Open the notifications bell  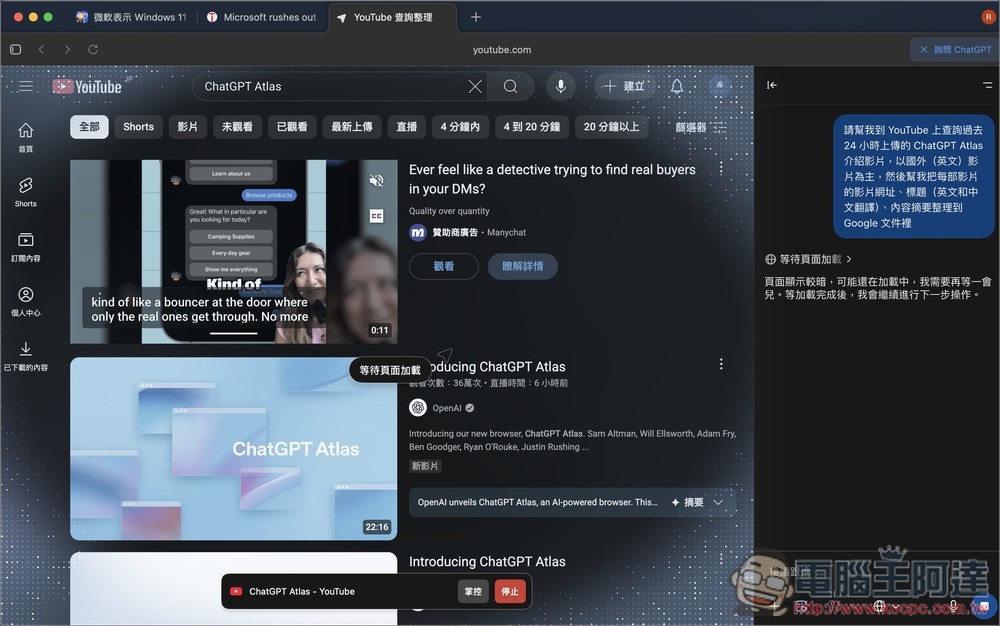(x=677, y=87)
